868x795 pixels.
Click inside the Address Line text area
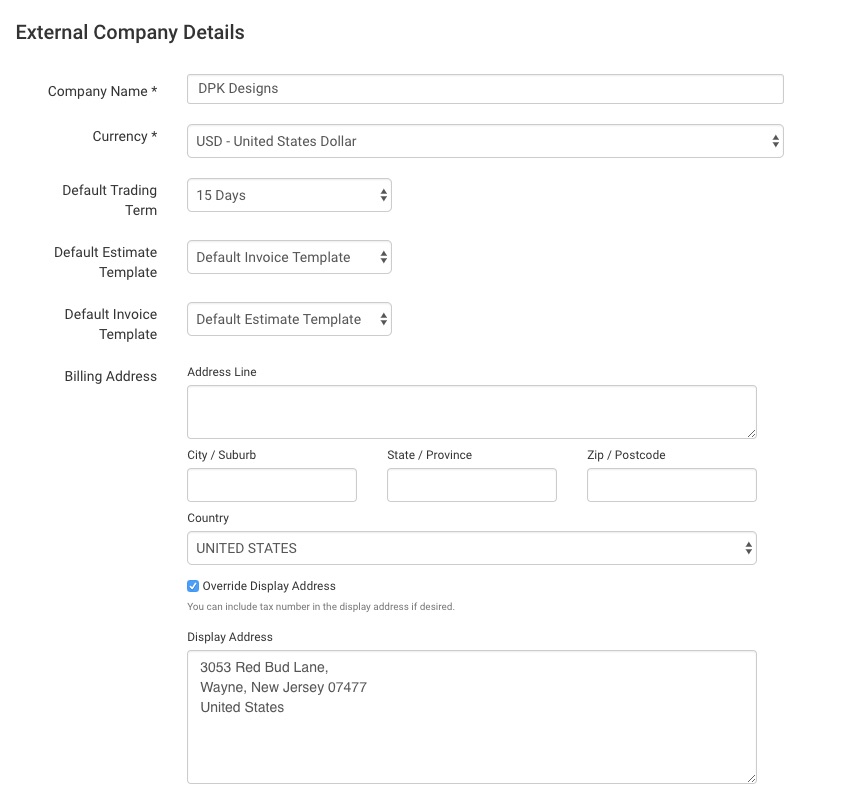(472, 412)
